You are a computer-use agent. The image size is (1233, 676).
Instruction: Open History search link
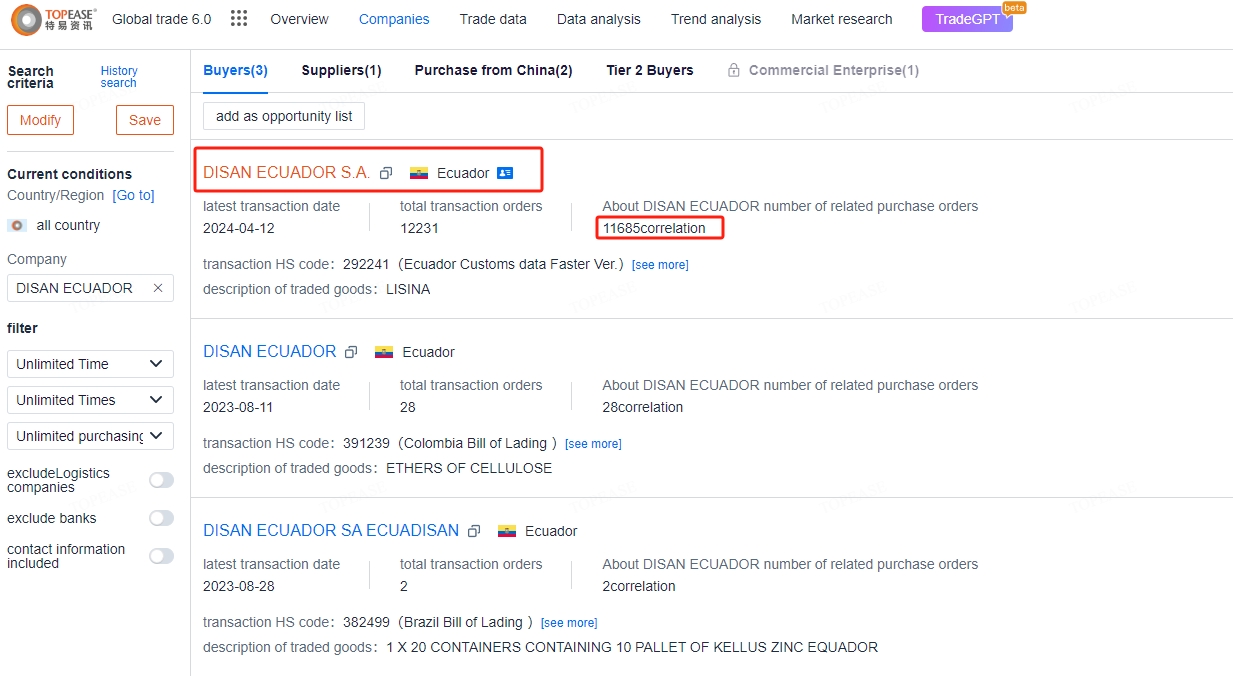[119, 77]
